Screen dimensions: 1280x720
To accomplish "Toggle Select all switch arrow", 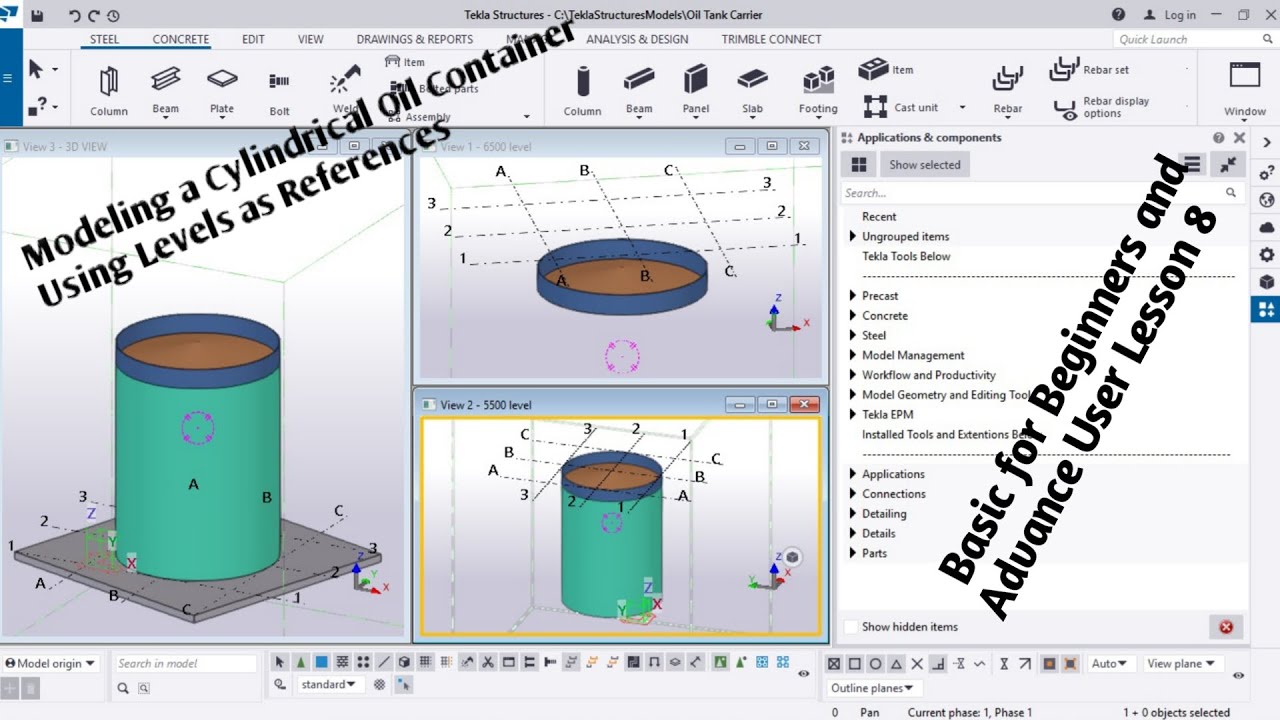I will point(278,662).
